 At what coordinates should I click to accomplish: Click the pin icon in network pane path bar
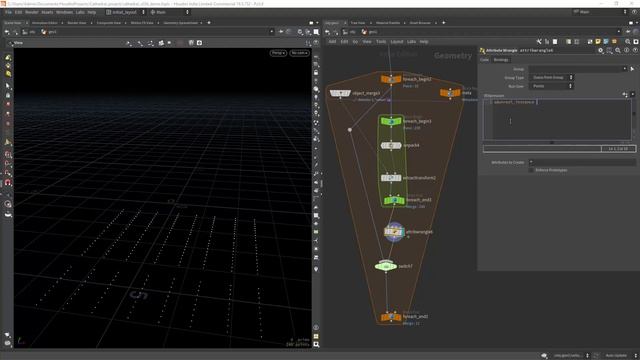[628, 32]
